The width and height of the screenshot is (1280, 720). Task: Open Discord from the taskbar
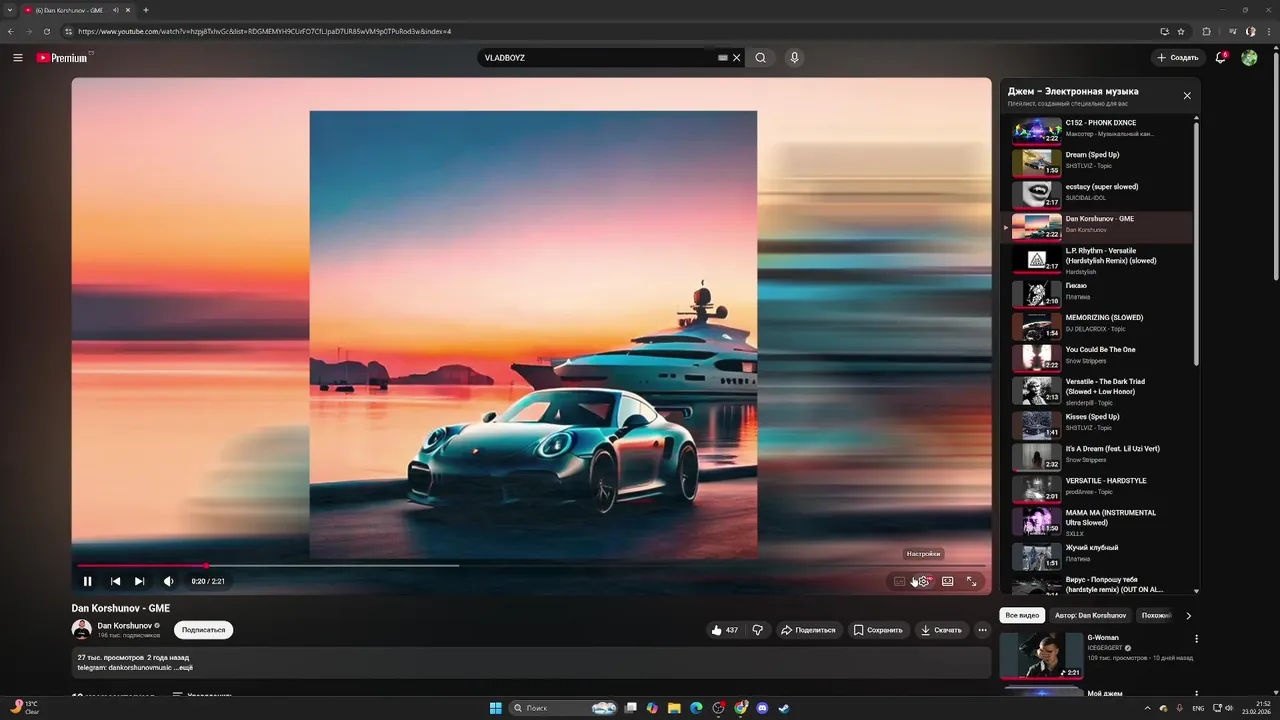tap(762, 708)
